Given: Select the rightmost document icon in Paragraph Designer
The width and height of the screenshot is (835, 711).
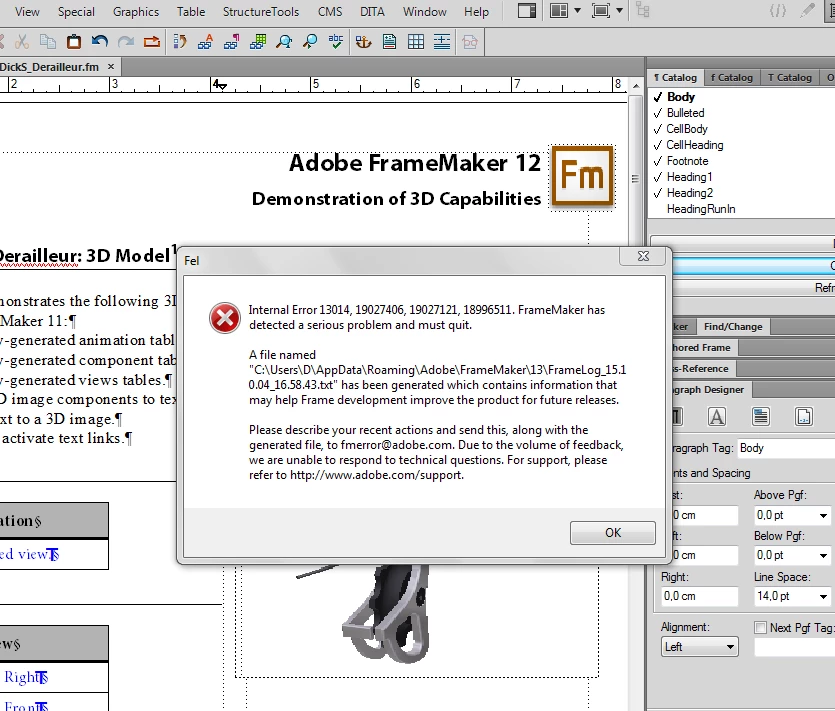Looking at the screenshot, I should tap(804, 416).
